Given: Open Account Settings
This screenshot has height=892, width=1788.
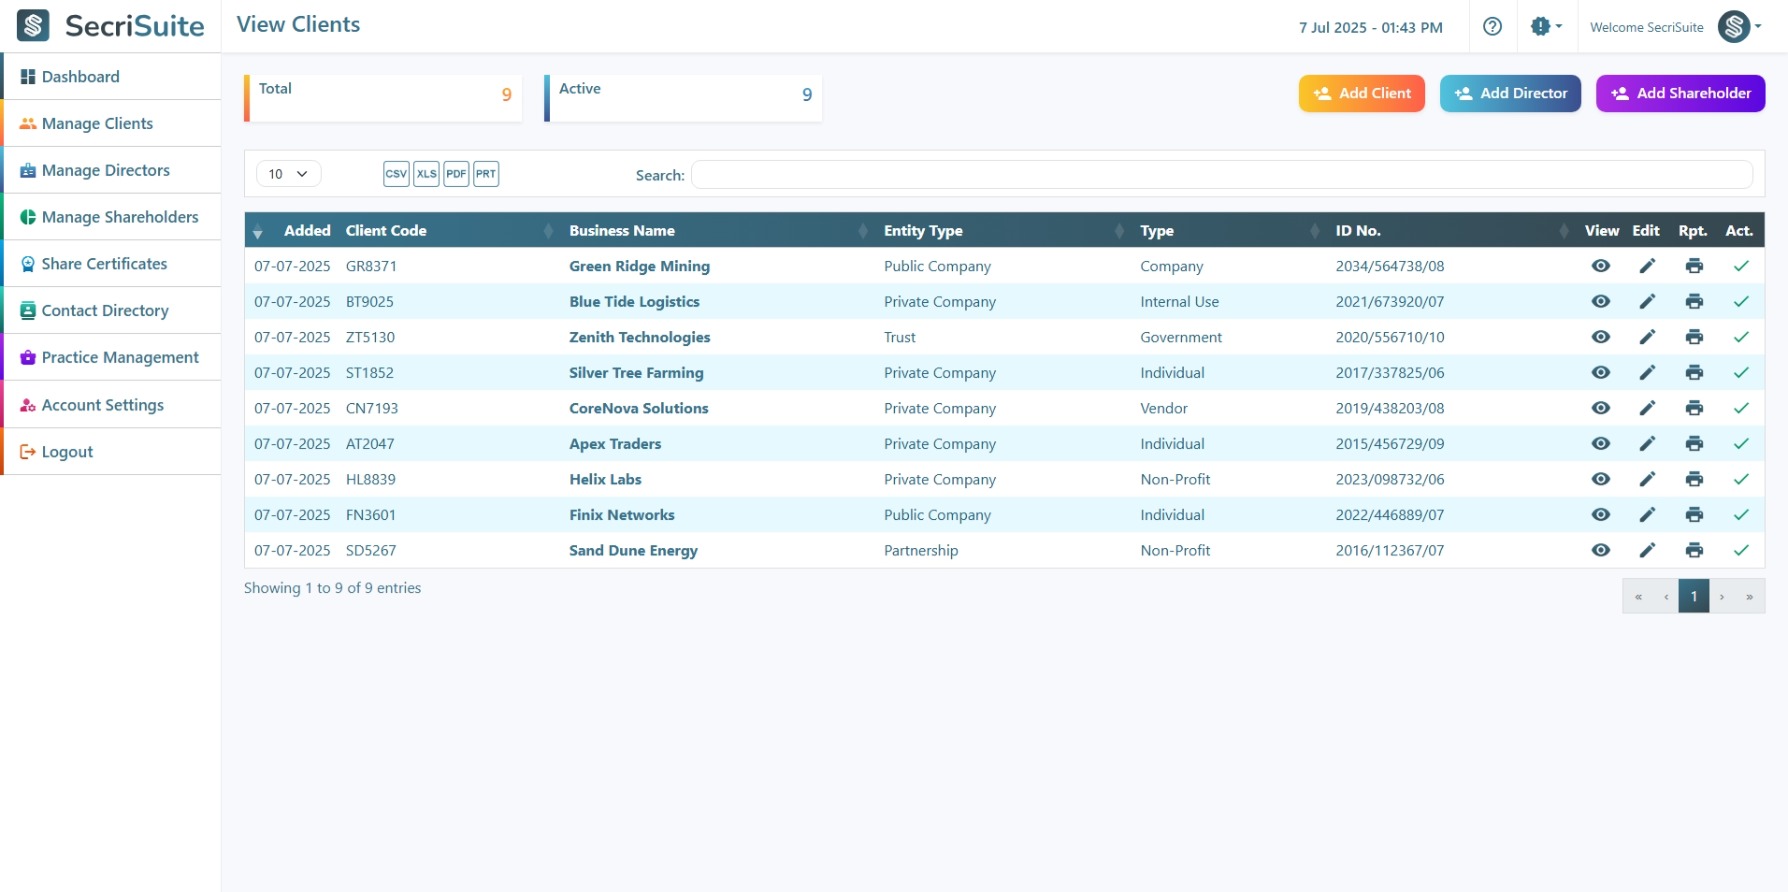Looking at the screenshot, I should pos(110,405).
